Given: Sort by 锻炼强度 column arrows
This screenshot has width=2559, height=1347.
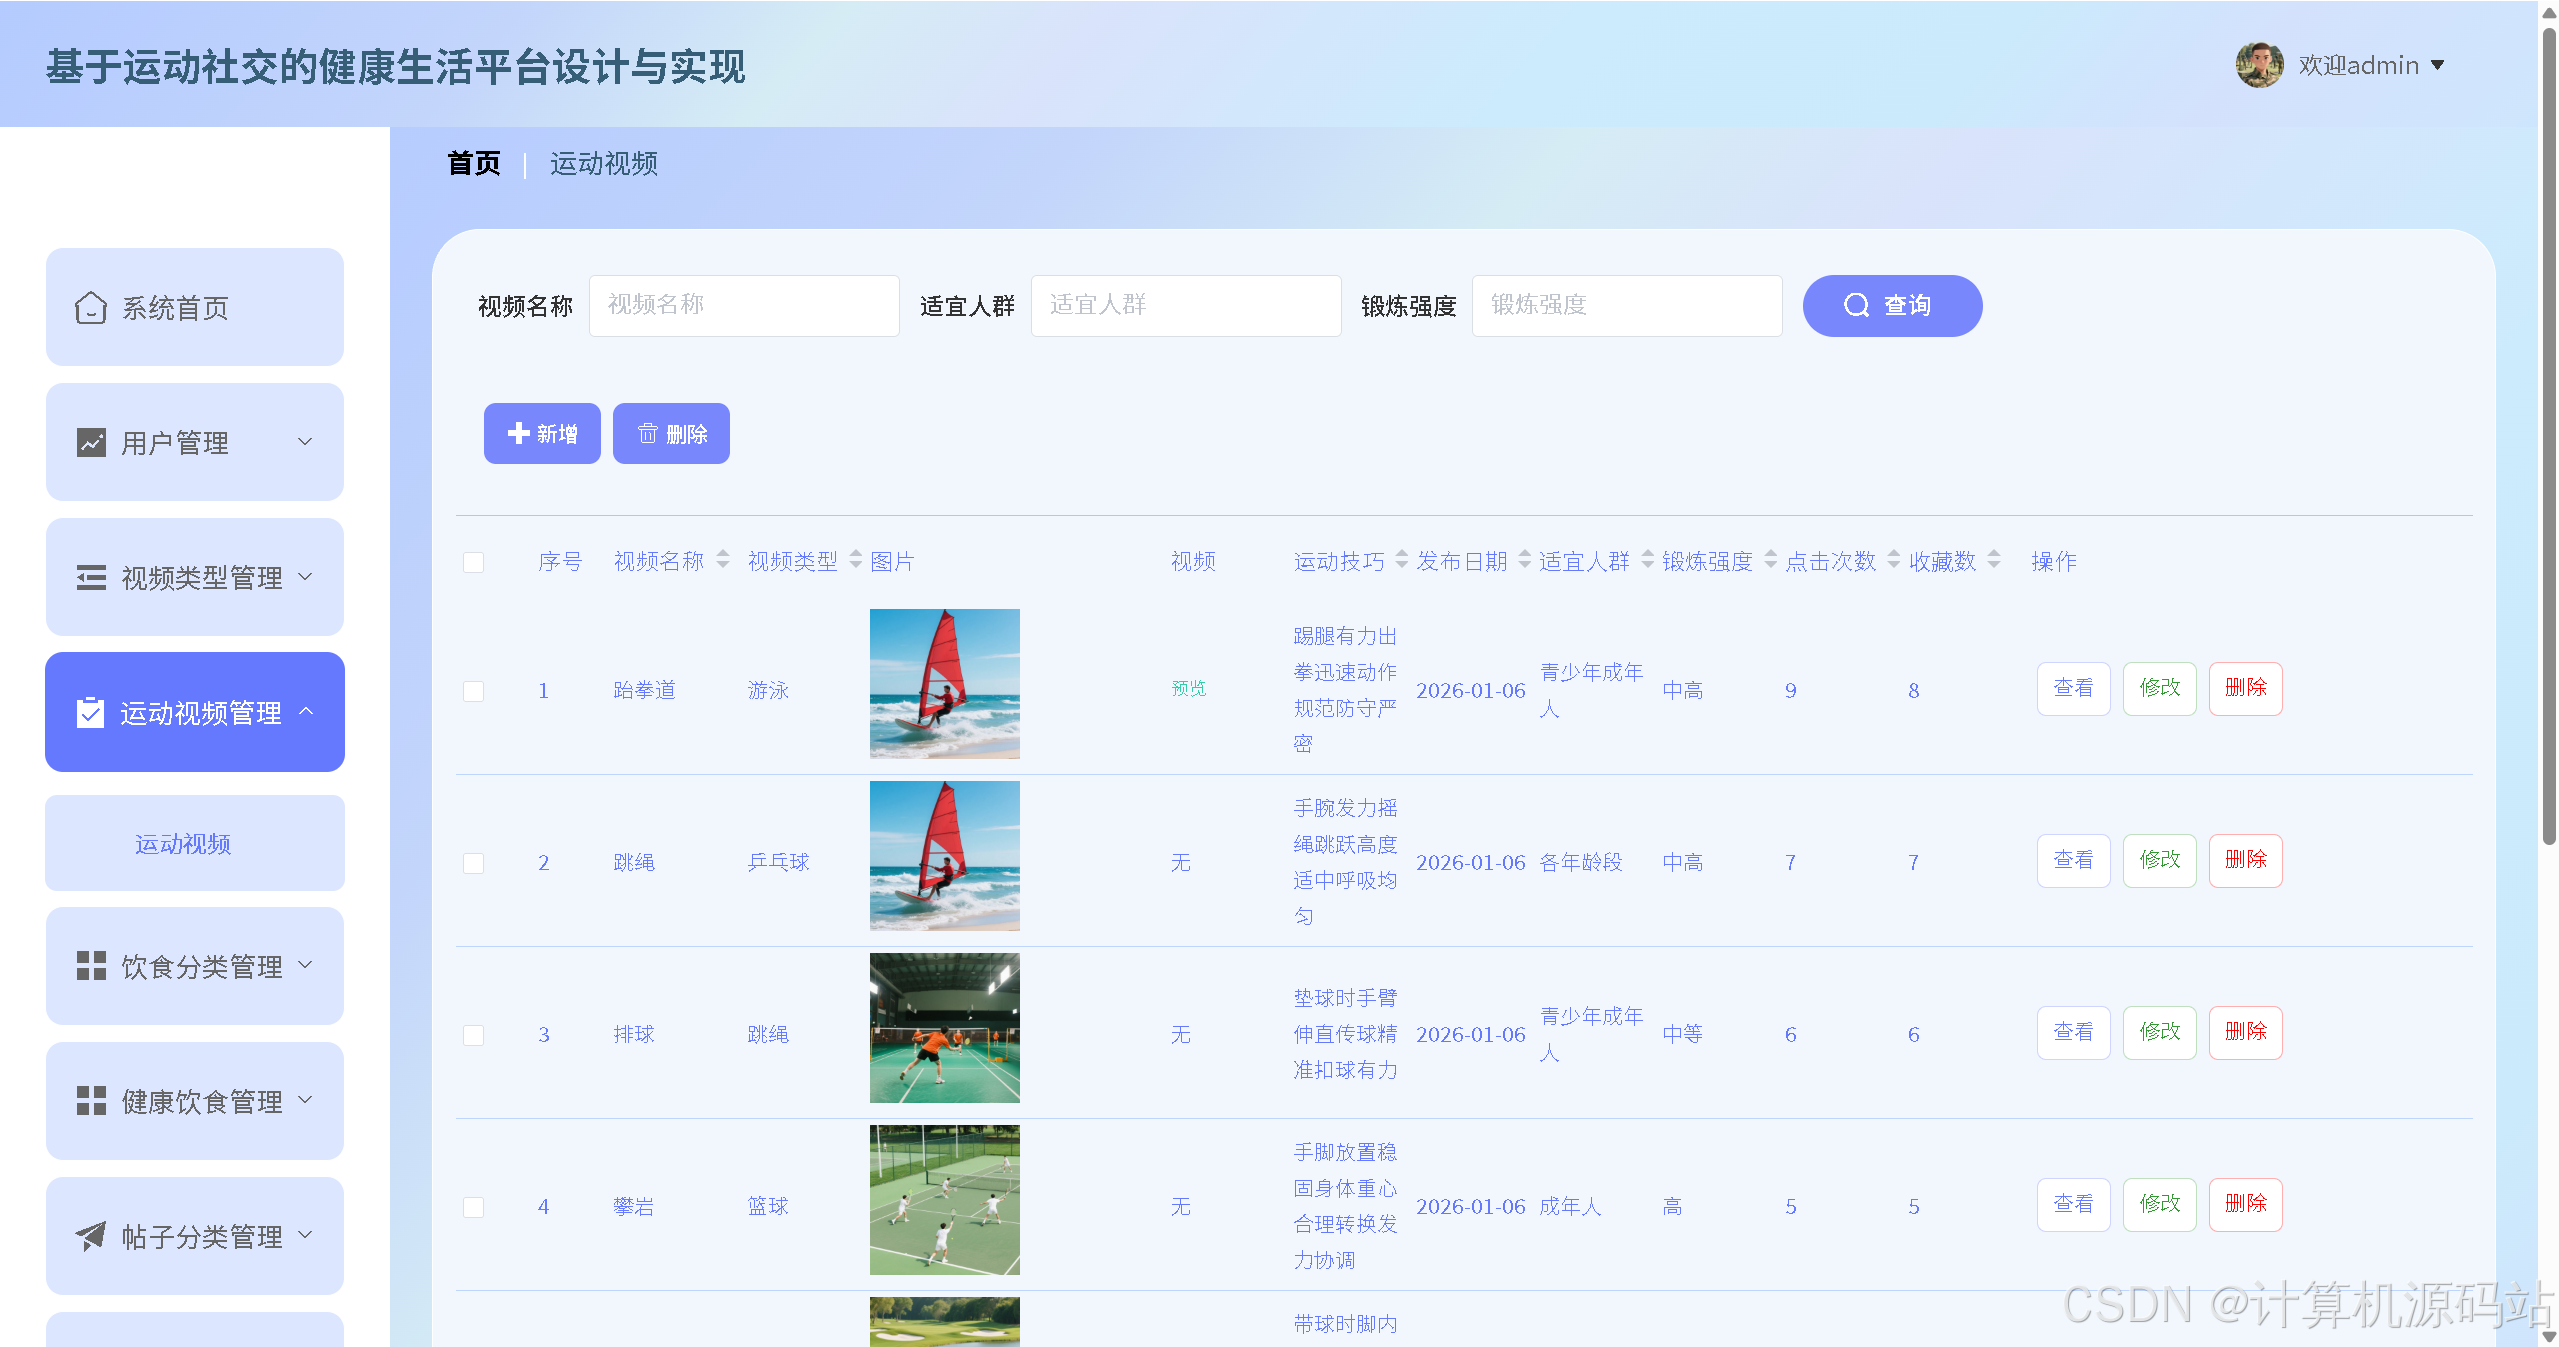Looking at the screenshot, I should (x=1771, y=559).
